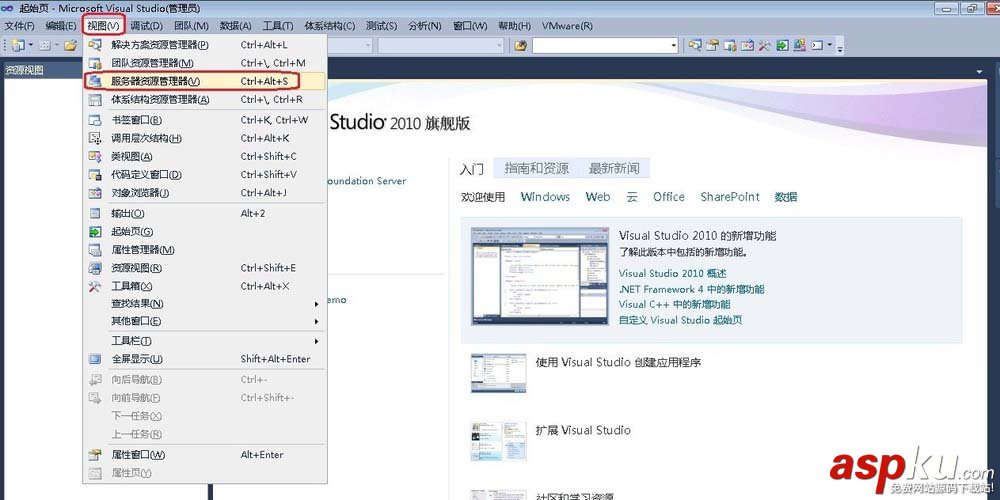
Task: Open Toolbox from the toolbar icon
Action: (764, 45)
